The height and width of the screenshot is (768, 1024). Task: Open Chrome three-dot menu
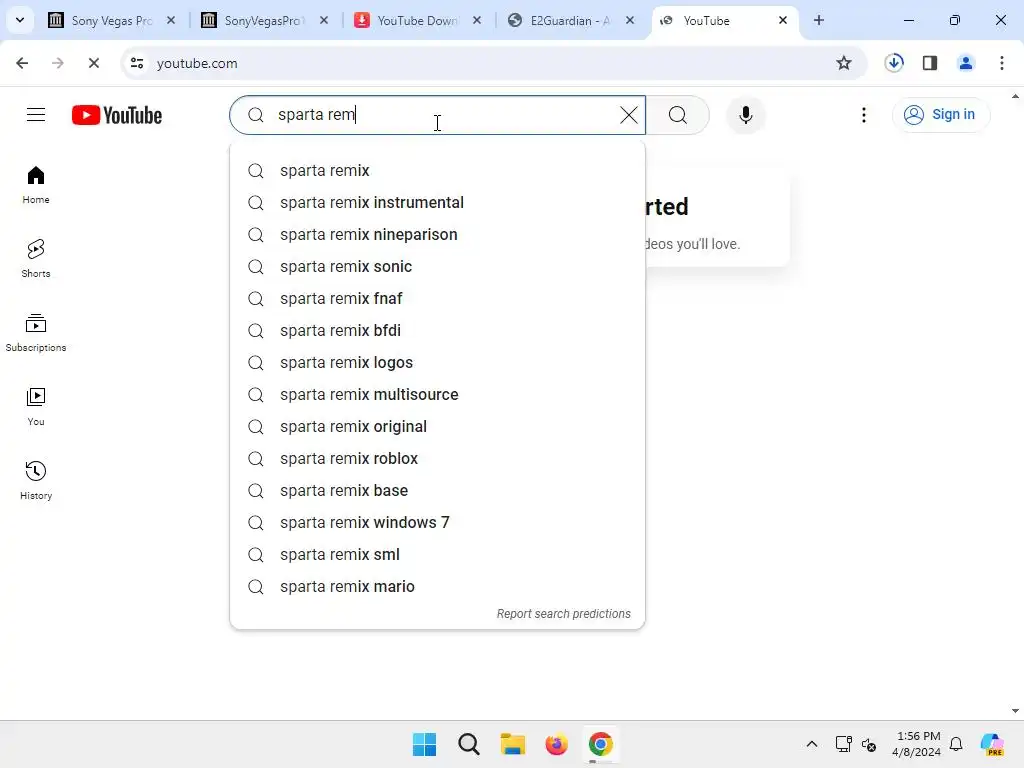pyautogui.click(x=1002, y=63)
